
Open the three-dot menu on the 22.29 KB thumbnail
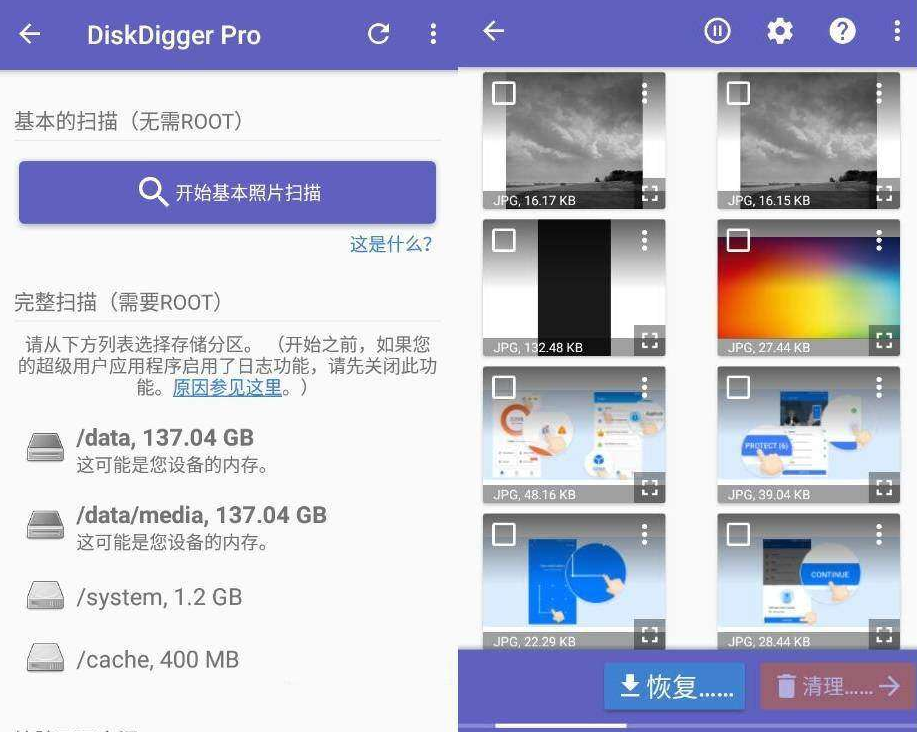point(644,534)
